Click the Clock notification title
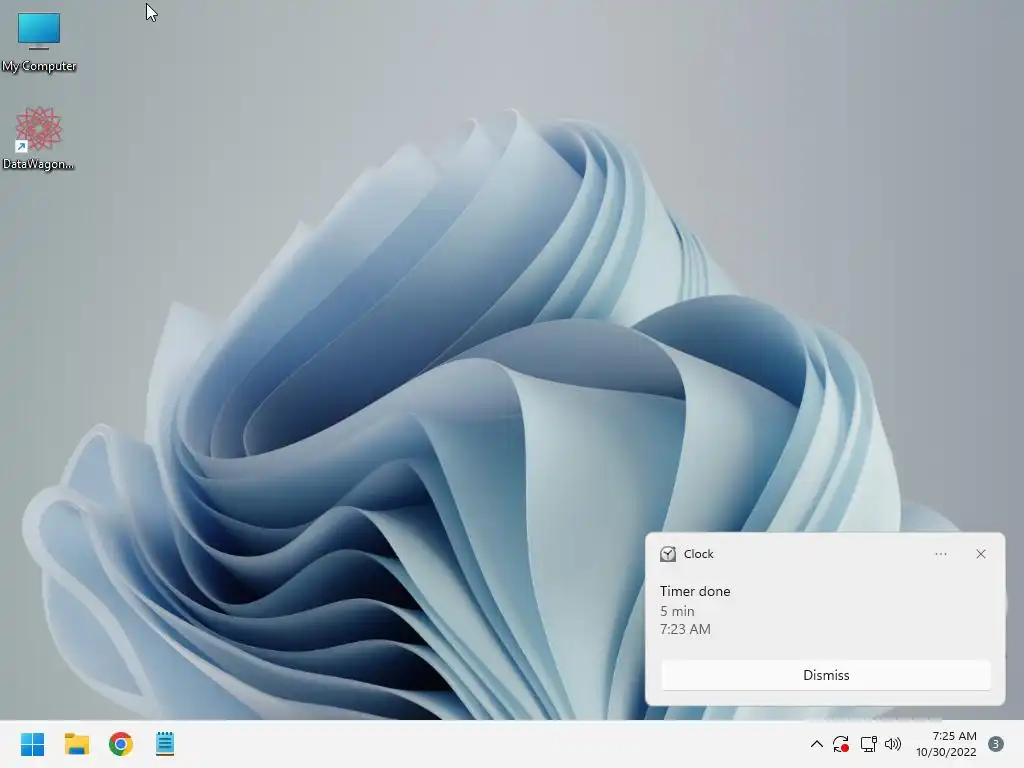 coord(698,554)
